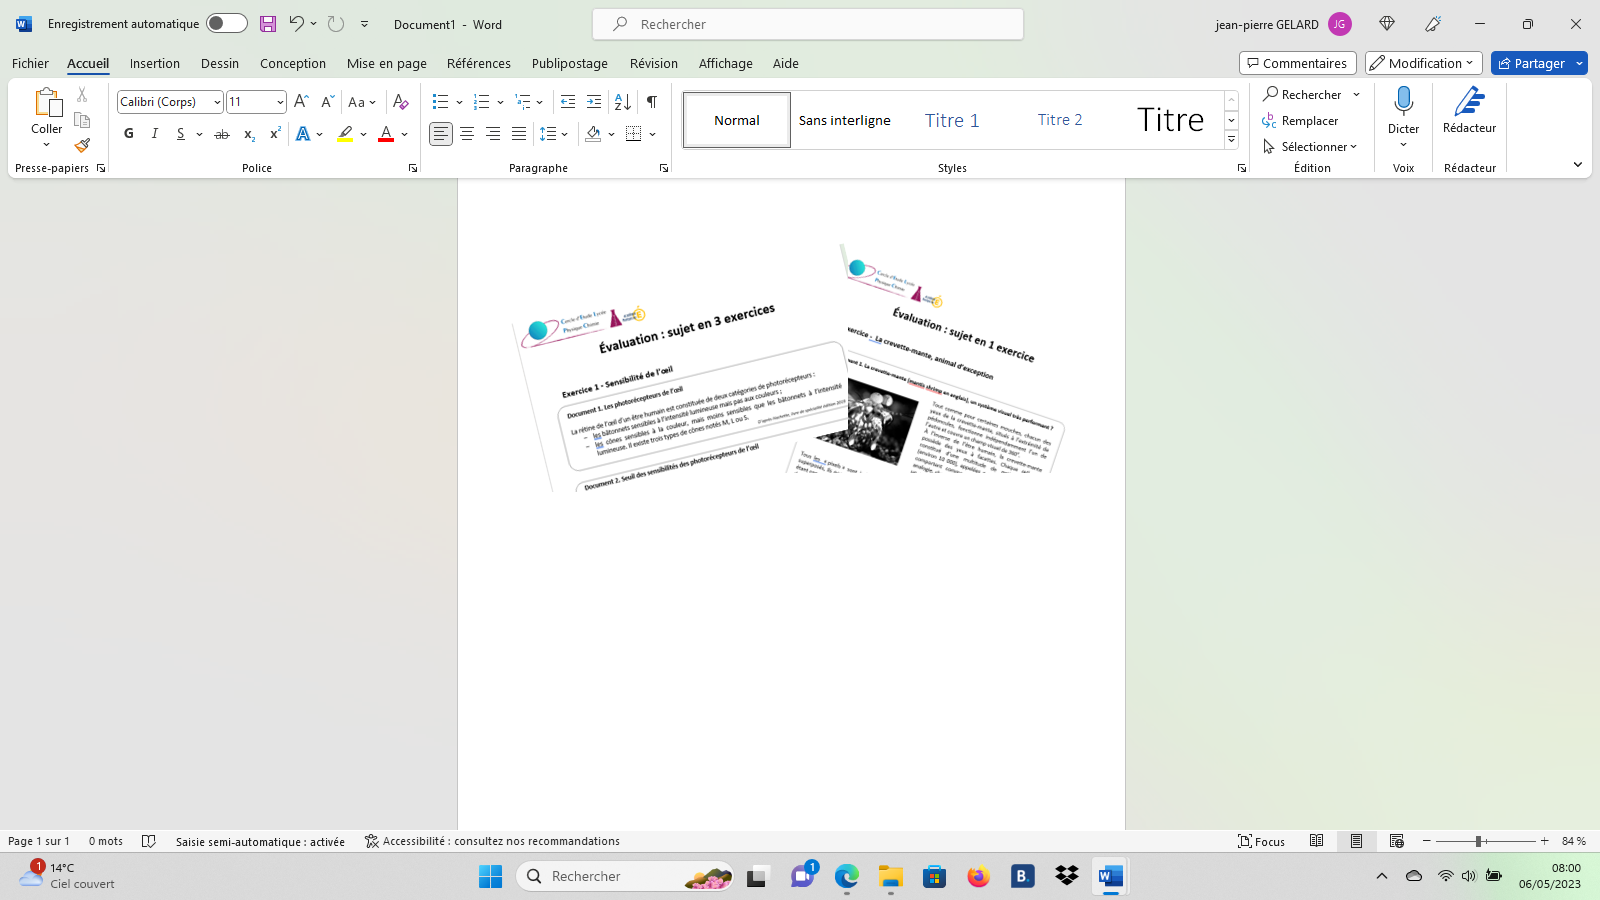Open the Modification mode dropdown
Viewport: 1600px width, 900px height.
1422,63
